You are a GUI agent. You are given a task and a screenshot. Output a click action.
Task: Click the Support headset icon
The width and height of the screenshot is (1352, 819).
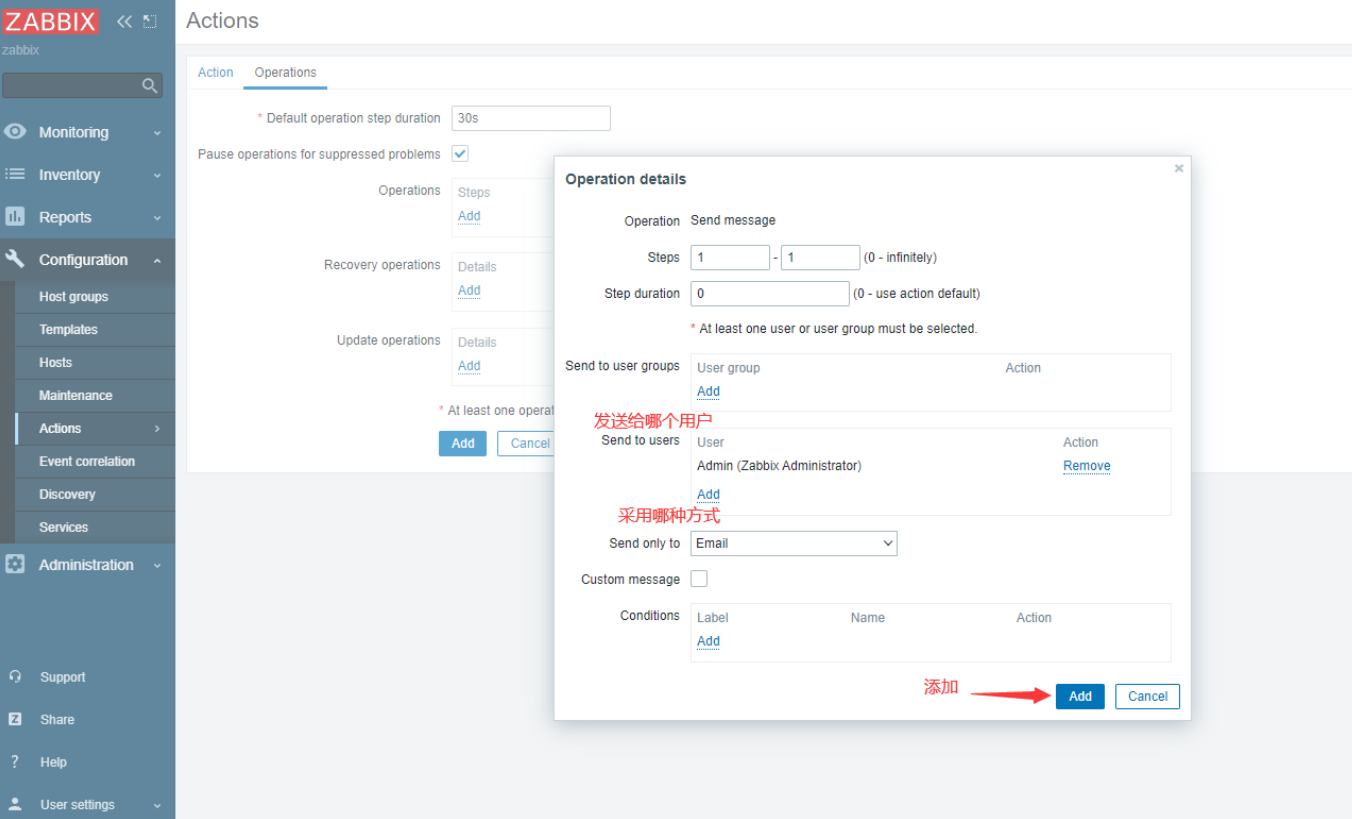[15, 677]
